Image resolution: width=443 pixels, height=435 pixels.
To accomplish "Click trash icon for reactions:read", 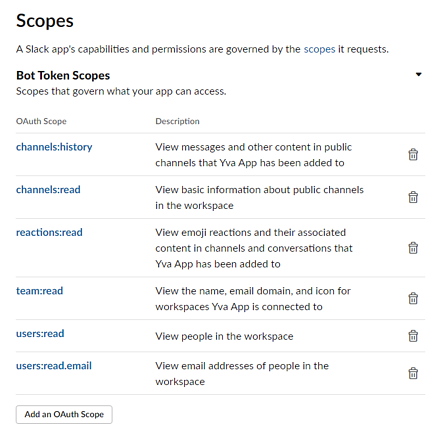I will [x=413, y=248].
